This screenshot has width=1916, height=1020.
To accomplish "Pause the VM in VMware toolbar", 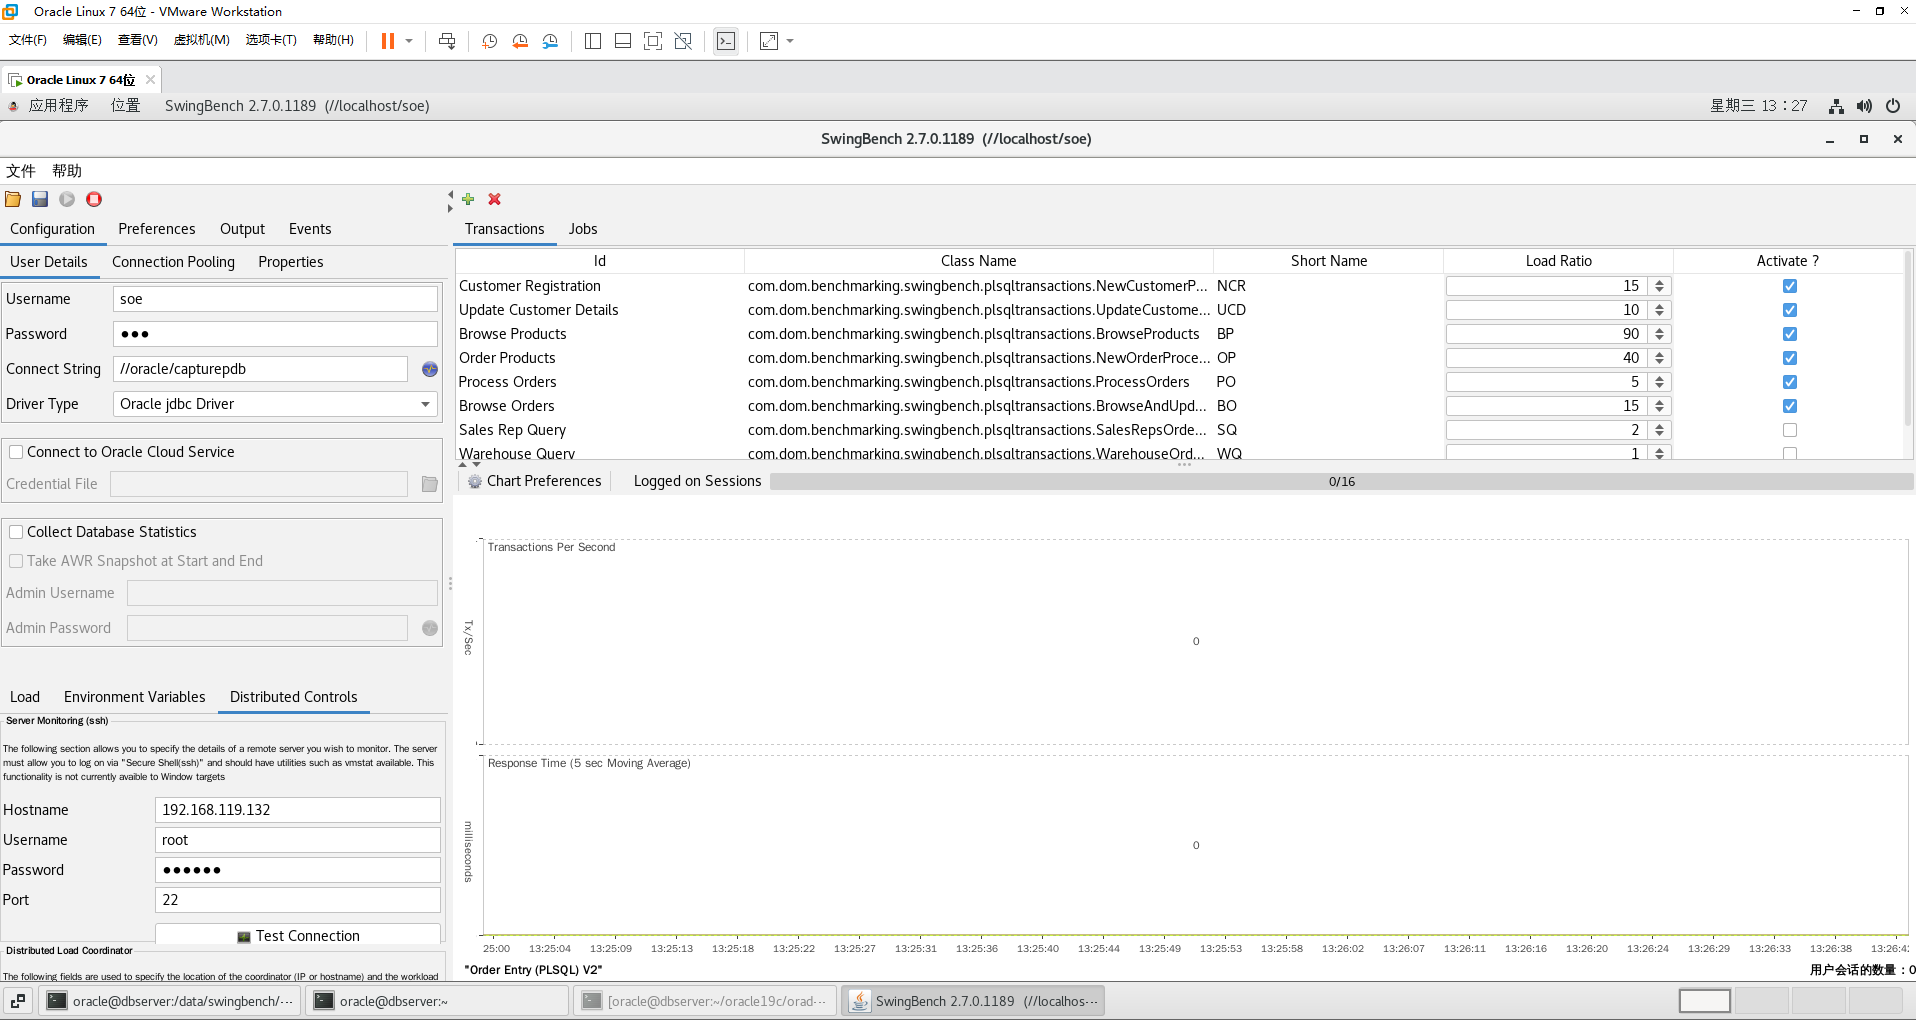I will tap(388, 41).
